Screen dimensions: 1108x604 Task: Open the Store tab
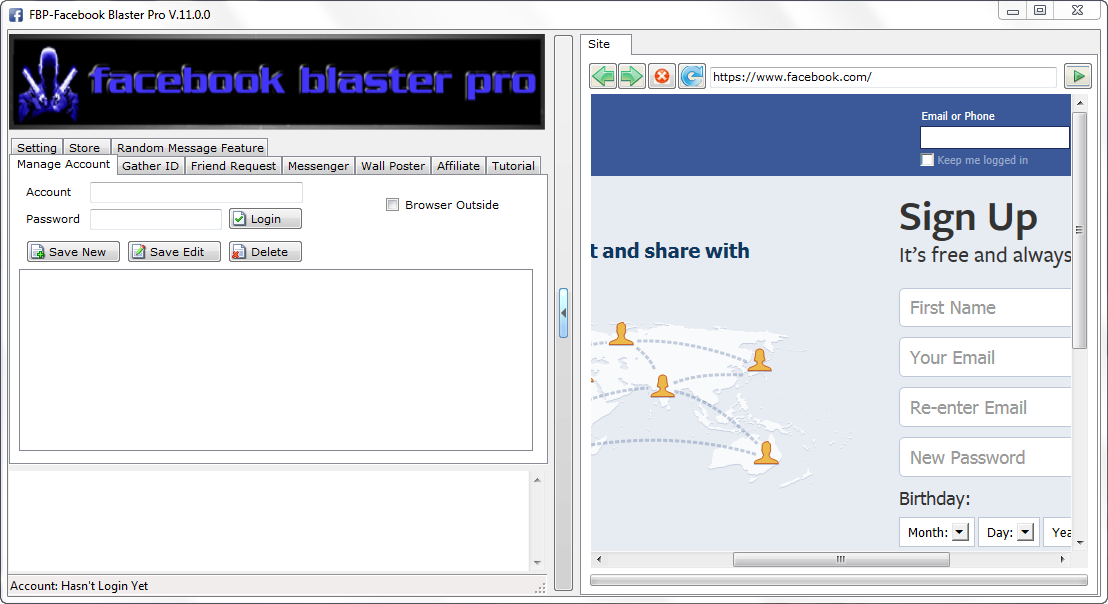point(84,148)
